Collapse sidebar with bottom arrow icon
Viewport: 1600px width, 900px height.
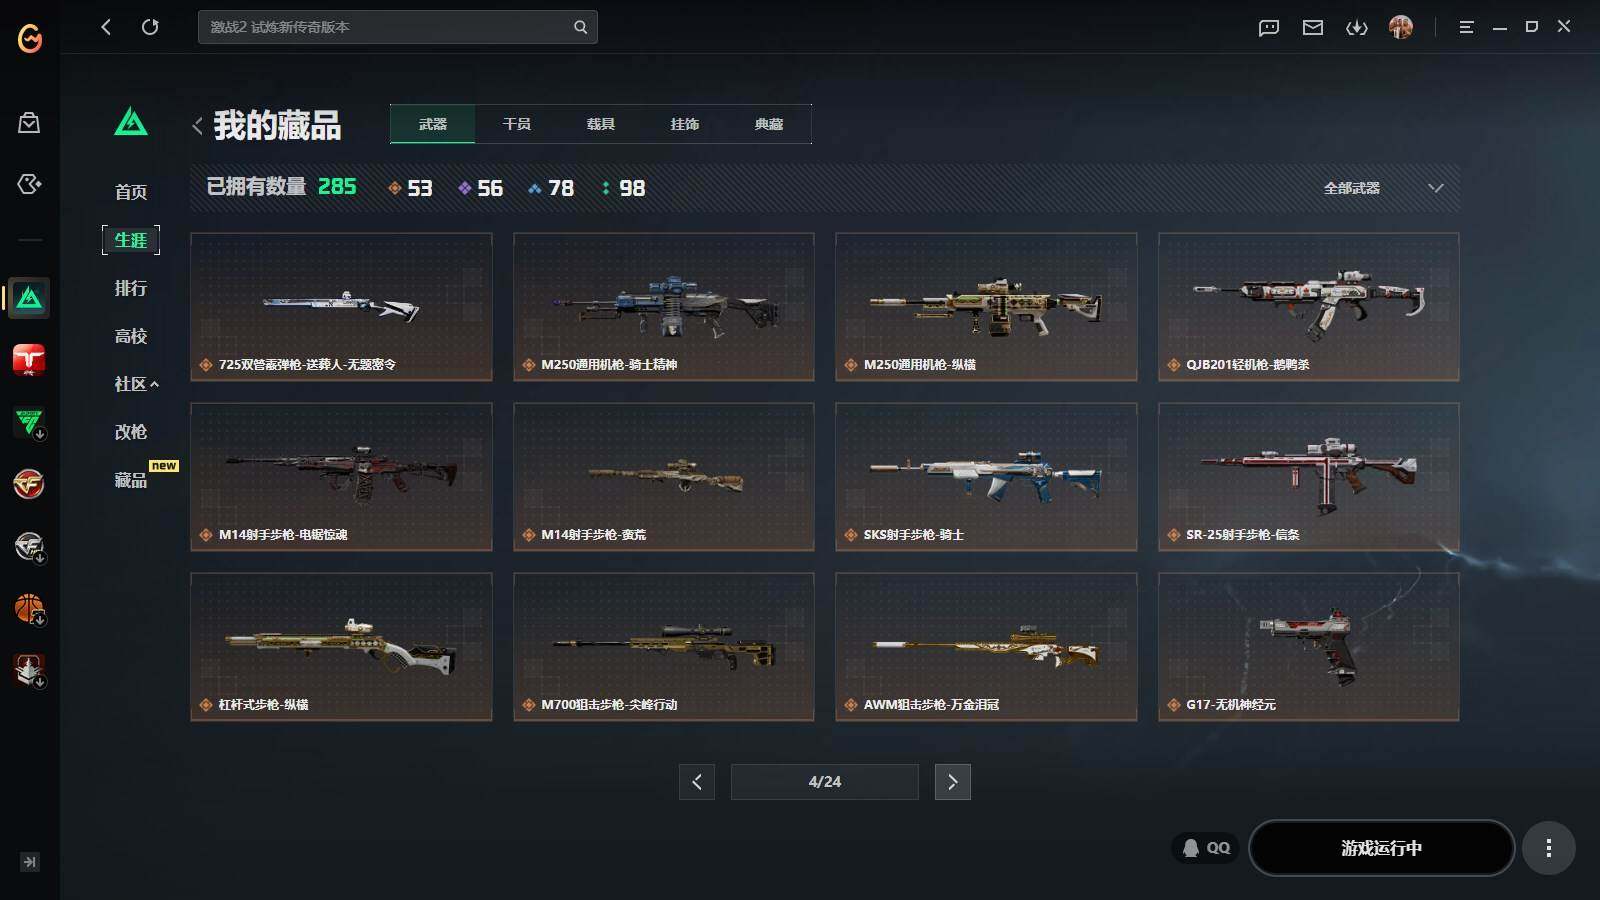click(30, 862)
